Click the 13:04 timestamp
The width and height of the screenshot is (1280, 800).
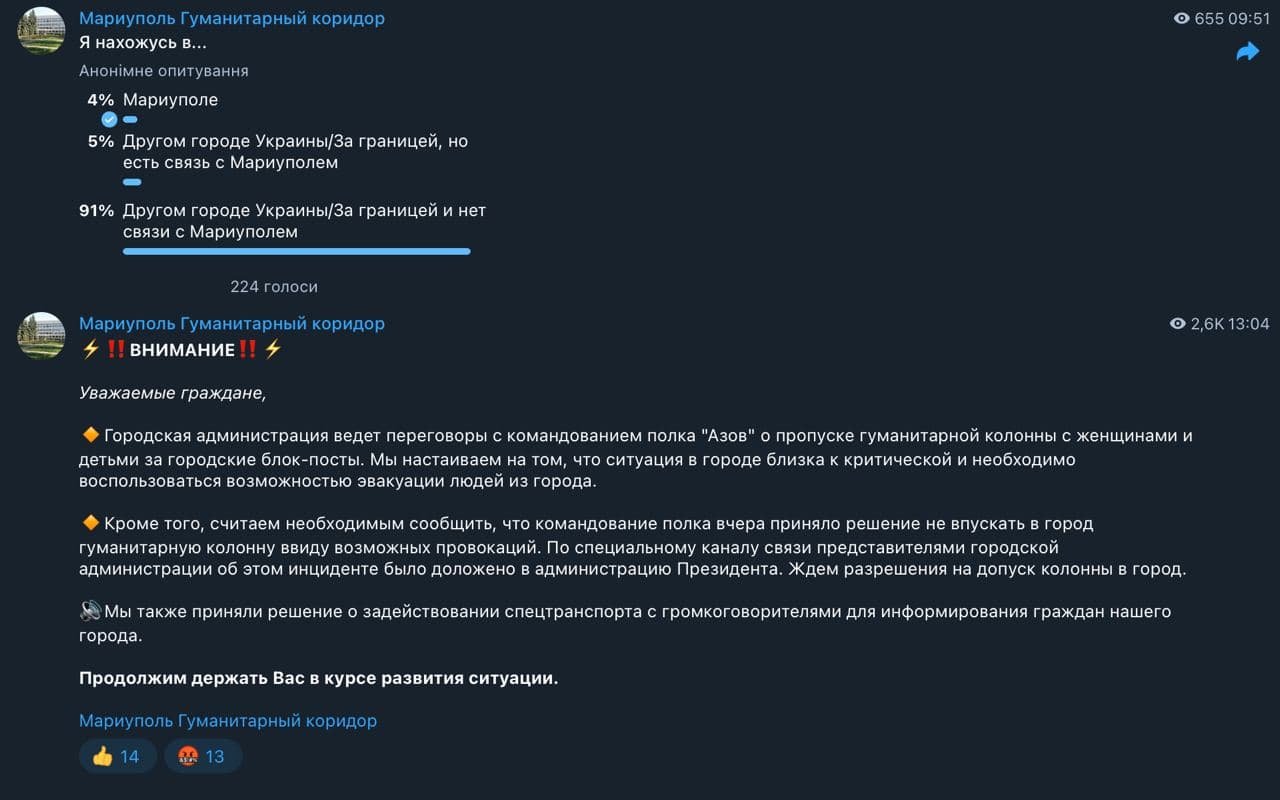[x=1249, y=324]
